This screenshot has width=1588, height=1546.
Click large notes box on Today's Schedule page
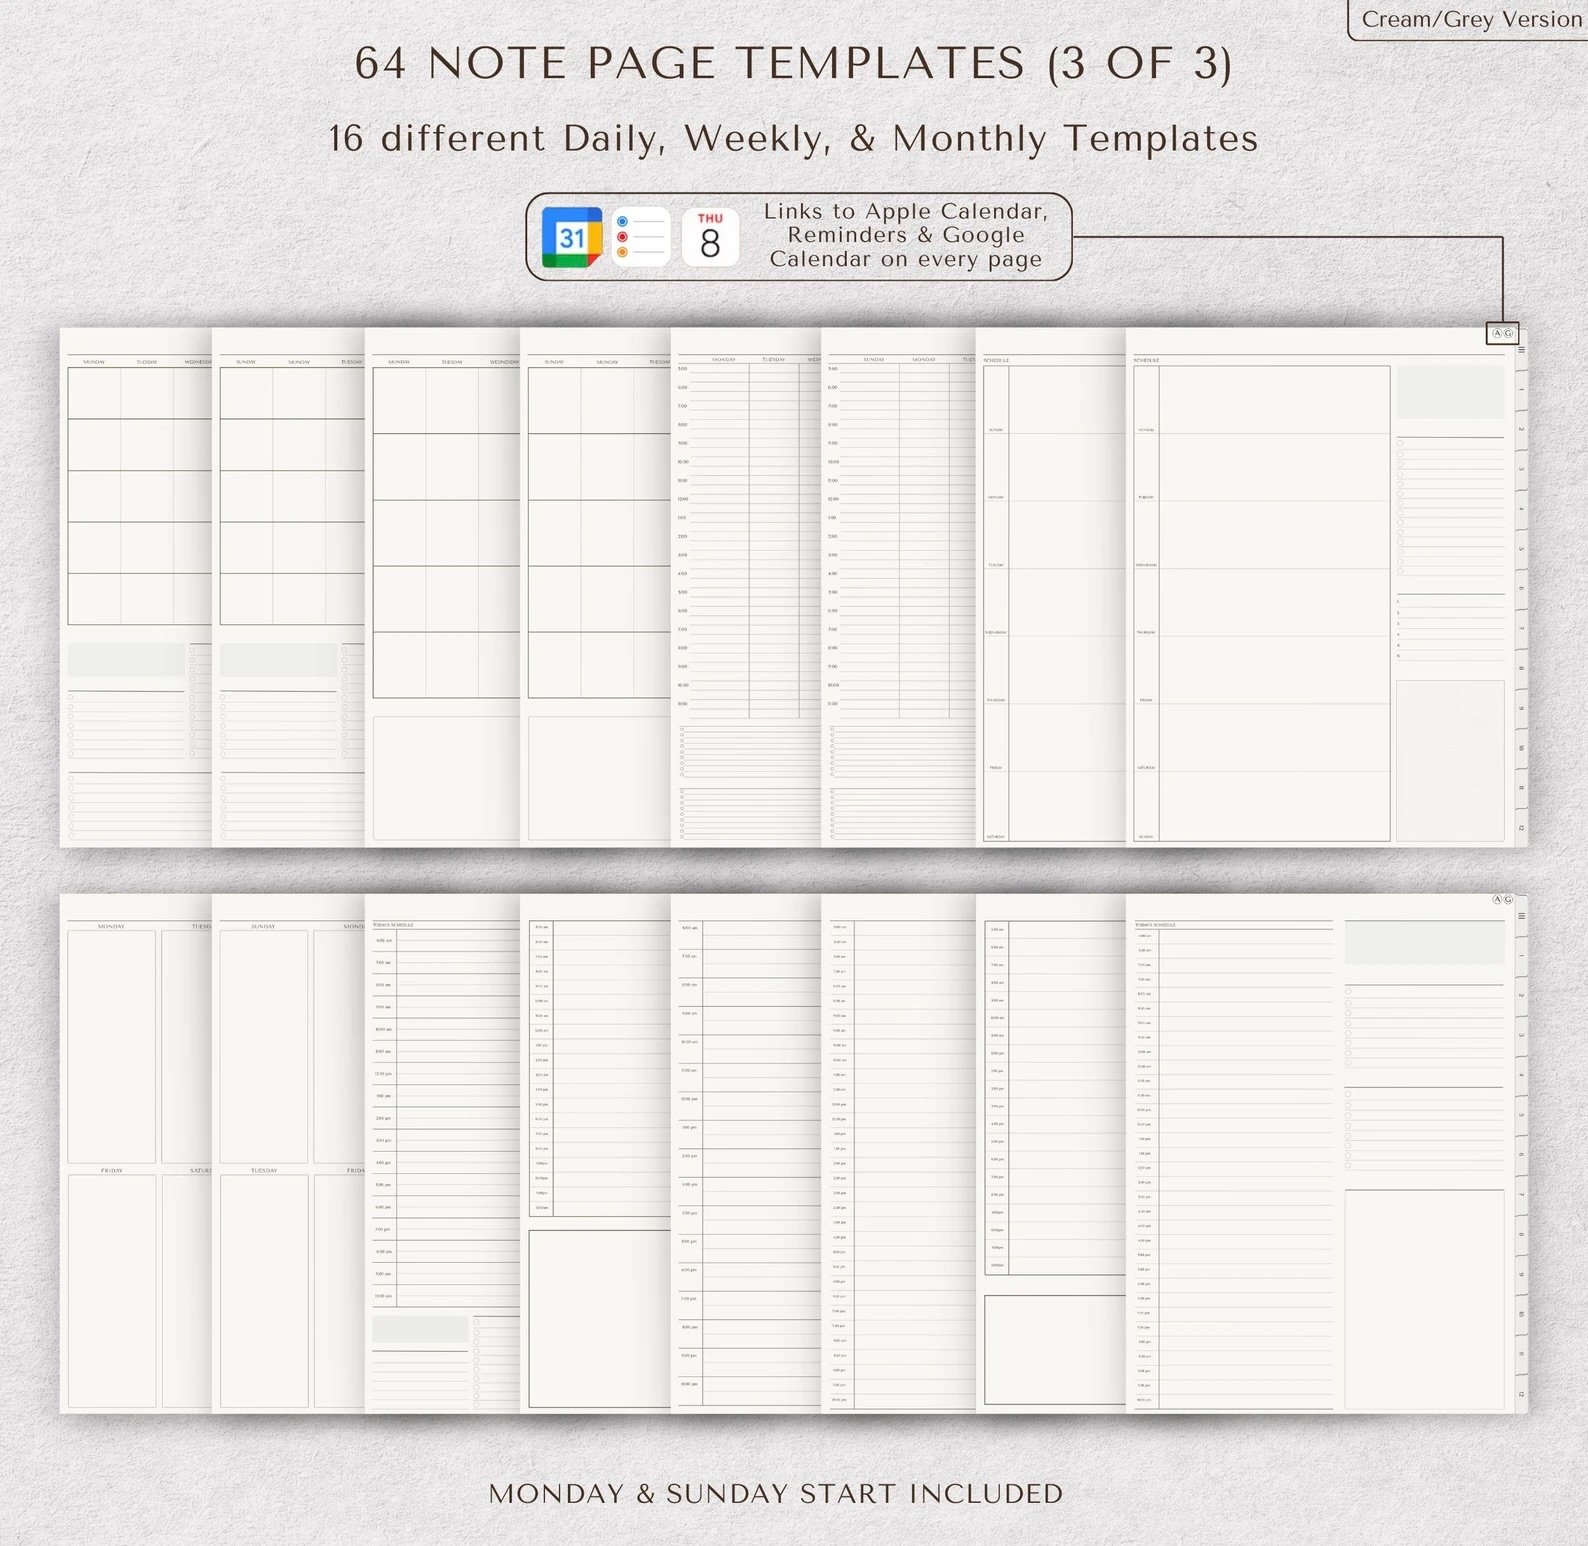point(1424,1298)
